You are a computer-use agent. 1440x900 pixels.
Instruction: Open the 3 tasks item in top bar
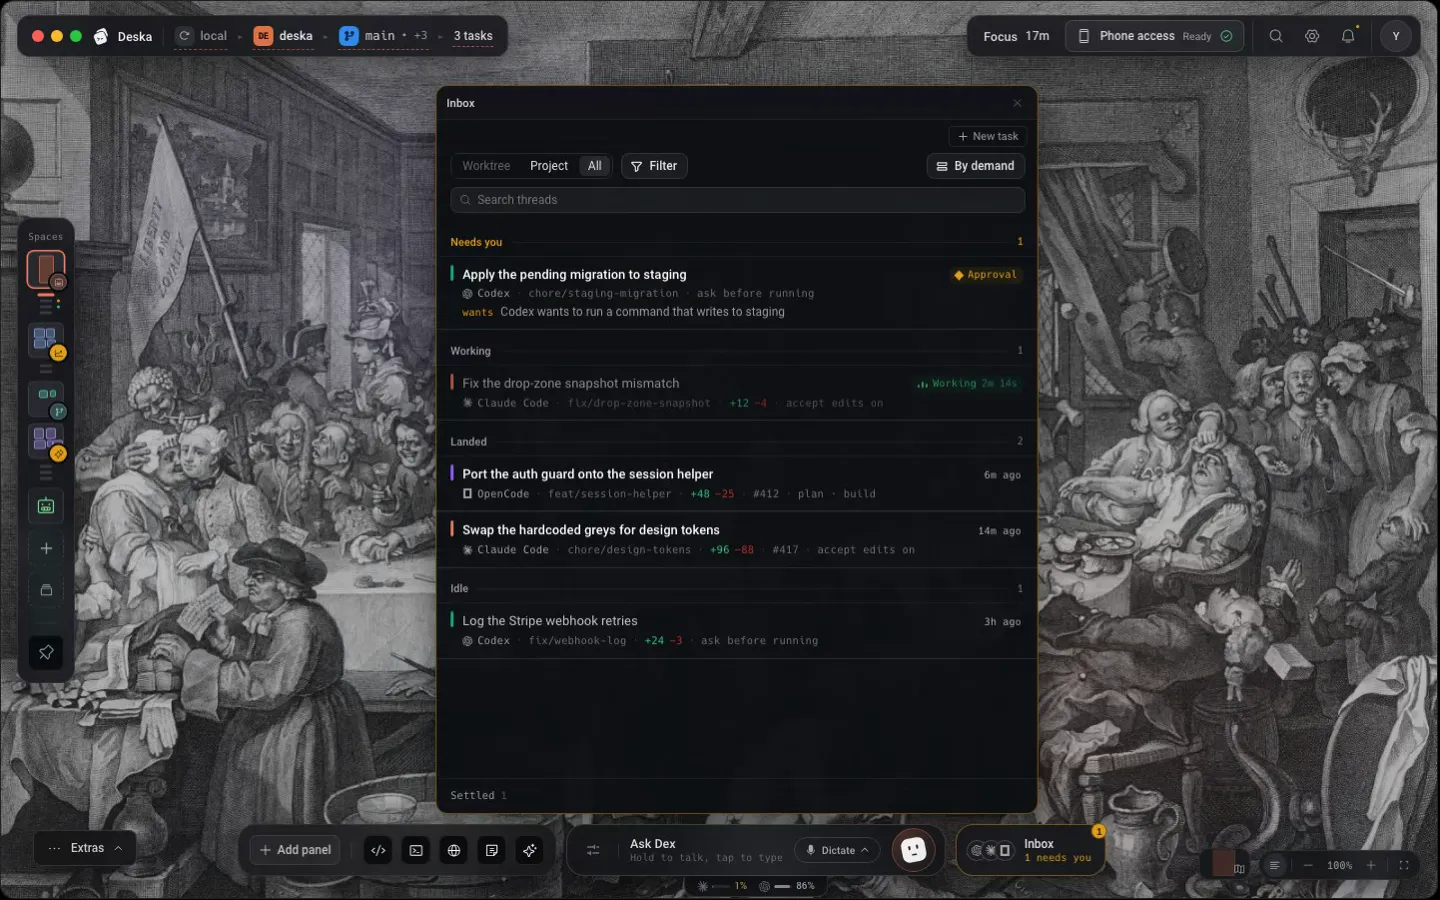coord(473,36)
